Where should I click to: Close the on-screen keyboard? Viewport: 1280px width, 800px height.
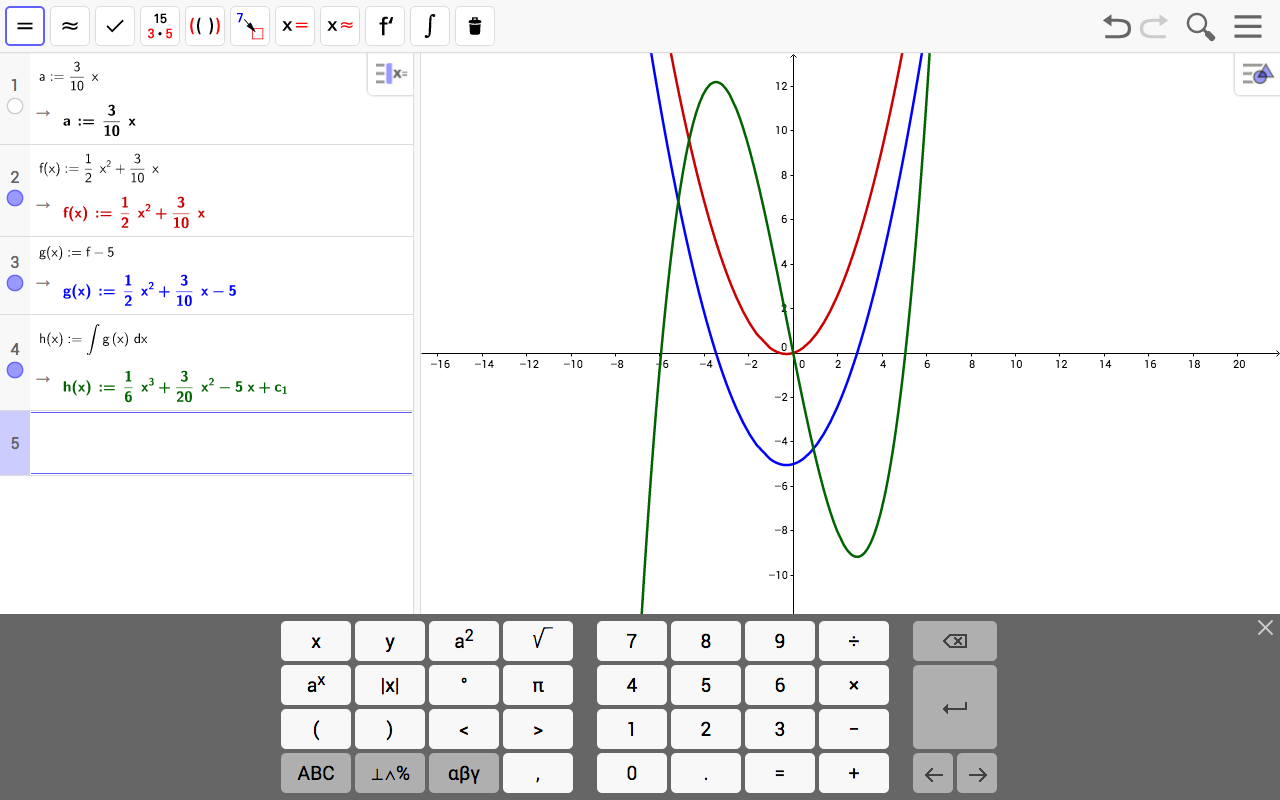[x=1265, y=627]
